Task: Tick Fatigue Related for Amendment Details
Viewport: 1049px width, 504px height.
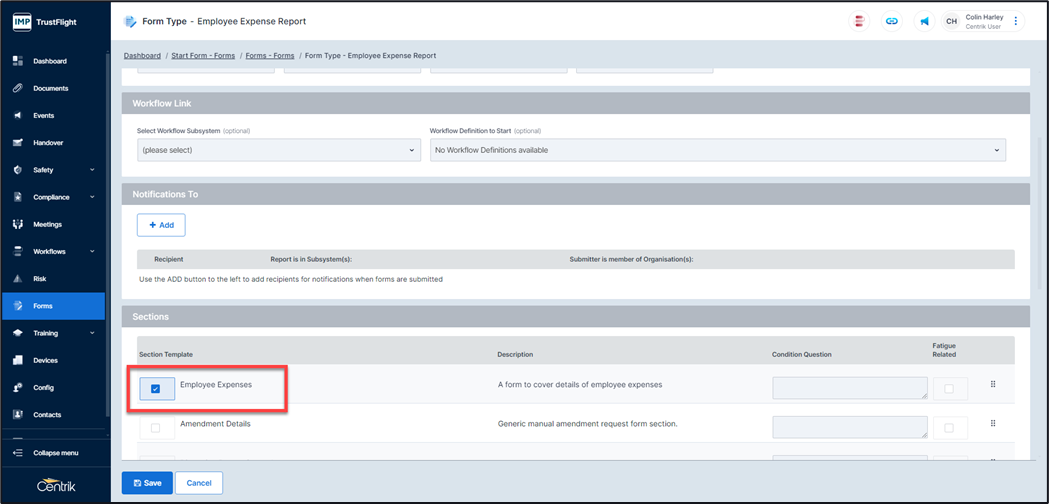Action: 949,428
